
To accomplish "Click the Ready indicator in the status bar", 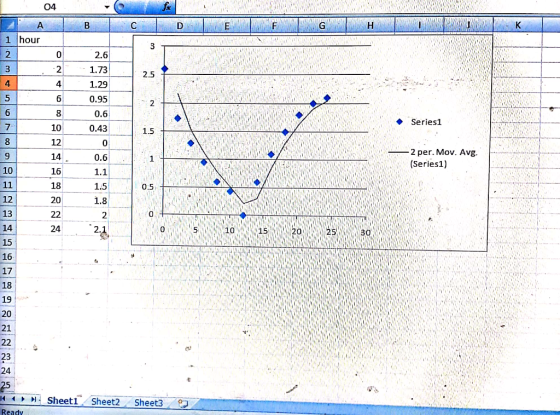I will tap(12, 412).
